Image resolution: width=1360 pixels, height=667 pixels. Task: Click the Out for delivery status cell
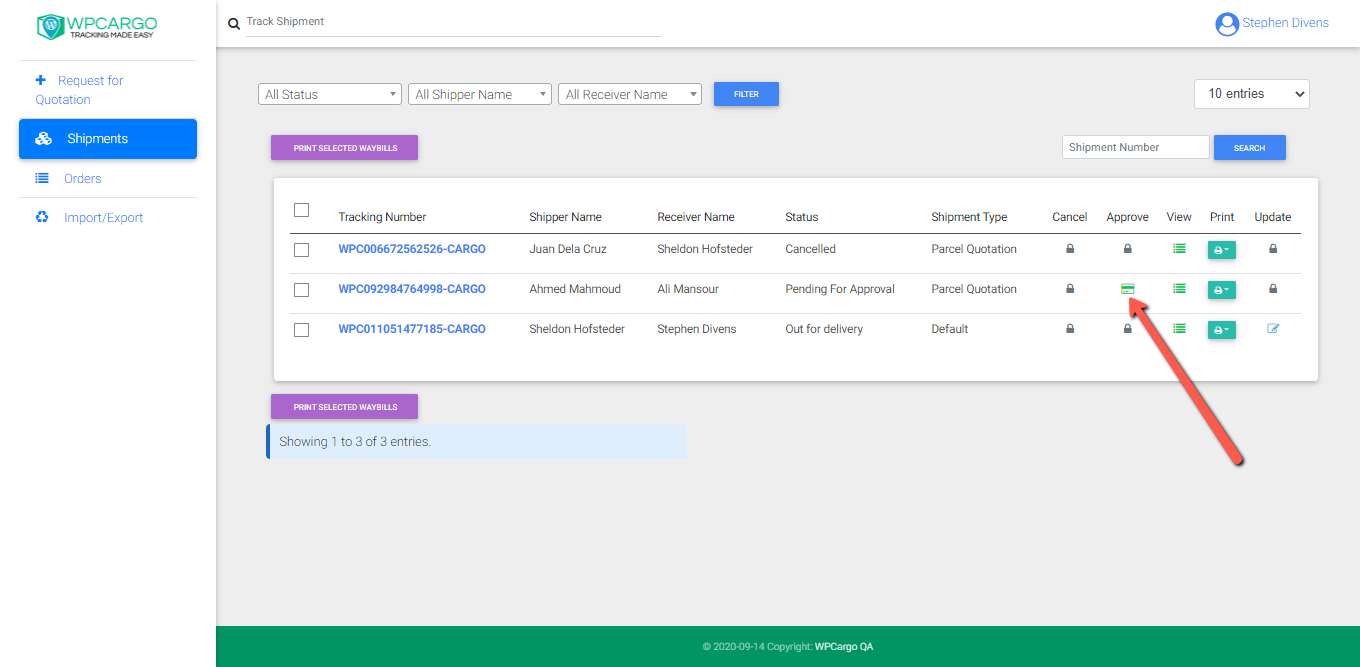(824, 329)
